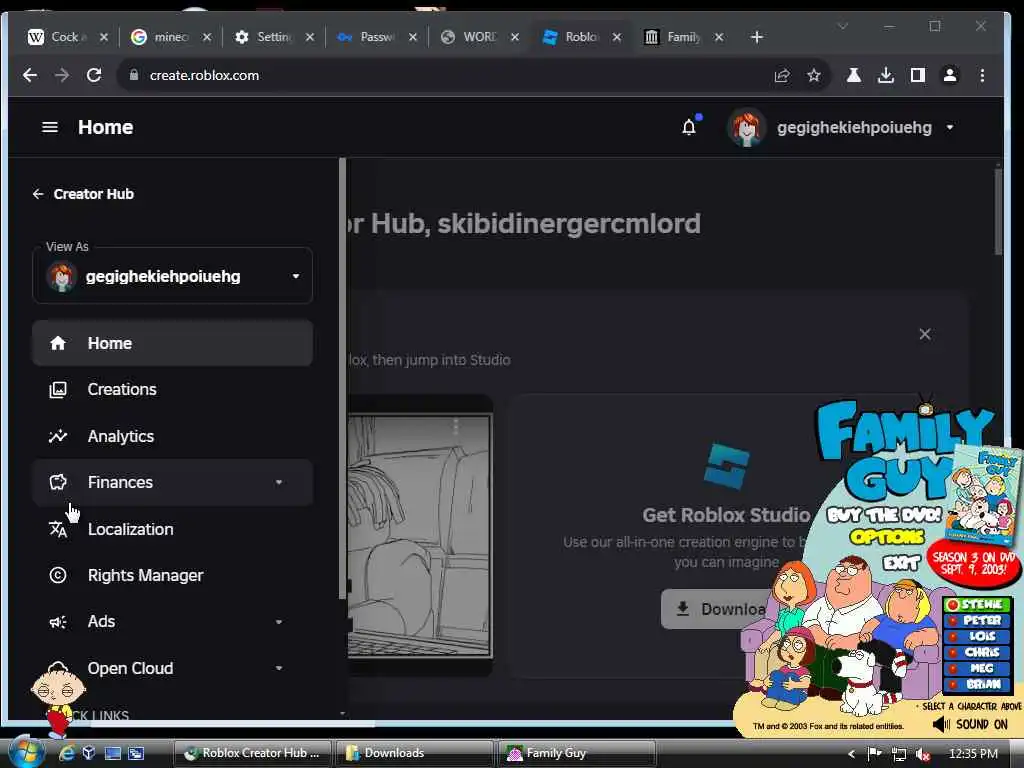Viewport: 1024px width, 768px height.
Task: Select BRIAN in Family Guy window
Action: [977, 684]
